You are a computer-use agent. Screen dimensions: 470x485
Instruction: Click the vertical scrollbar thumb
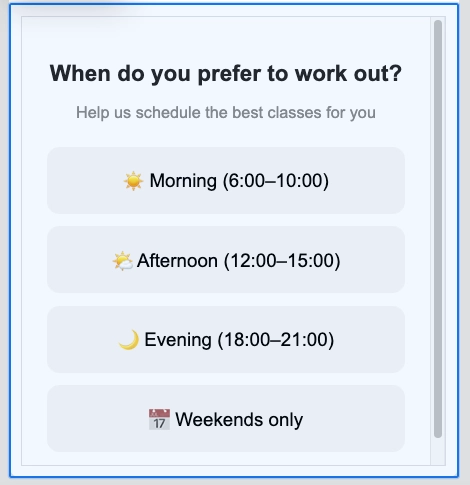tap(438, 229)
